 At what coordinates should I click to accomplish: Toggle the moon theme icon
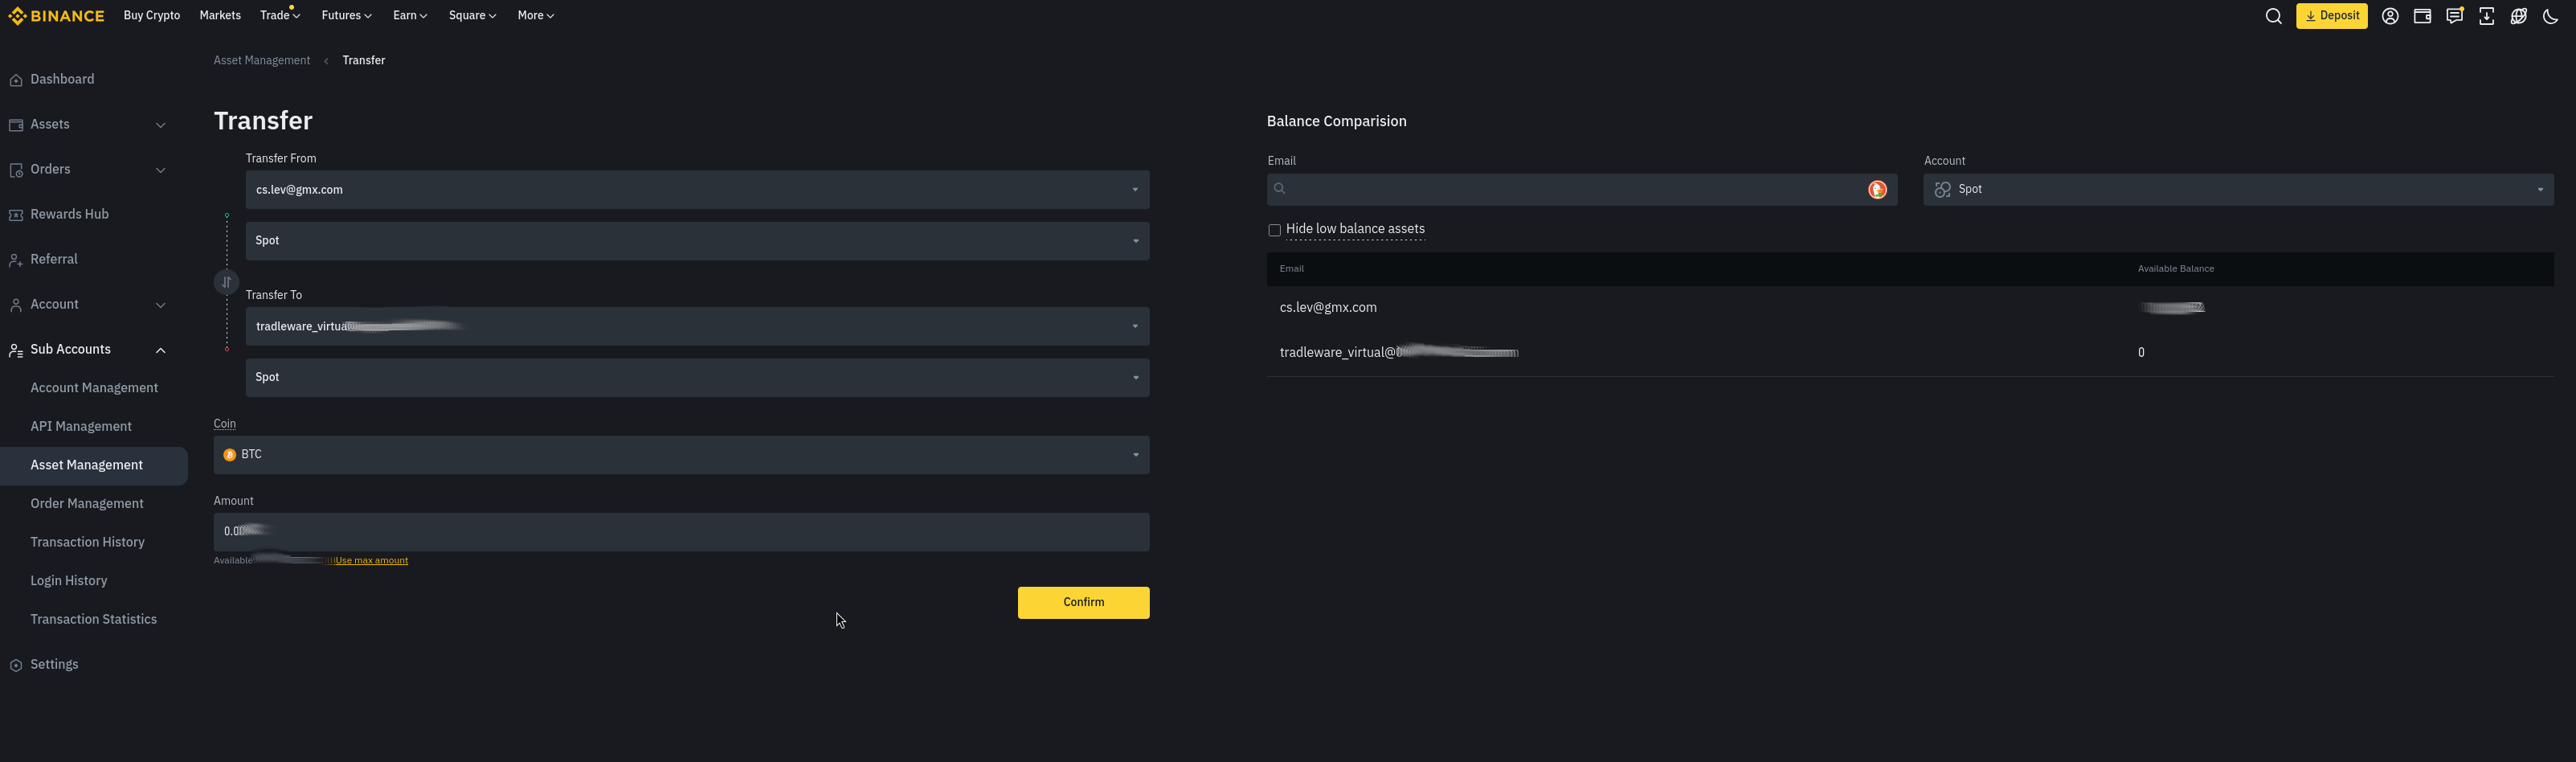[x=2550, y=16]
